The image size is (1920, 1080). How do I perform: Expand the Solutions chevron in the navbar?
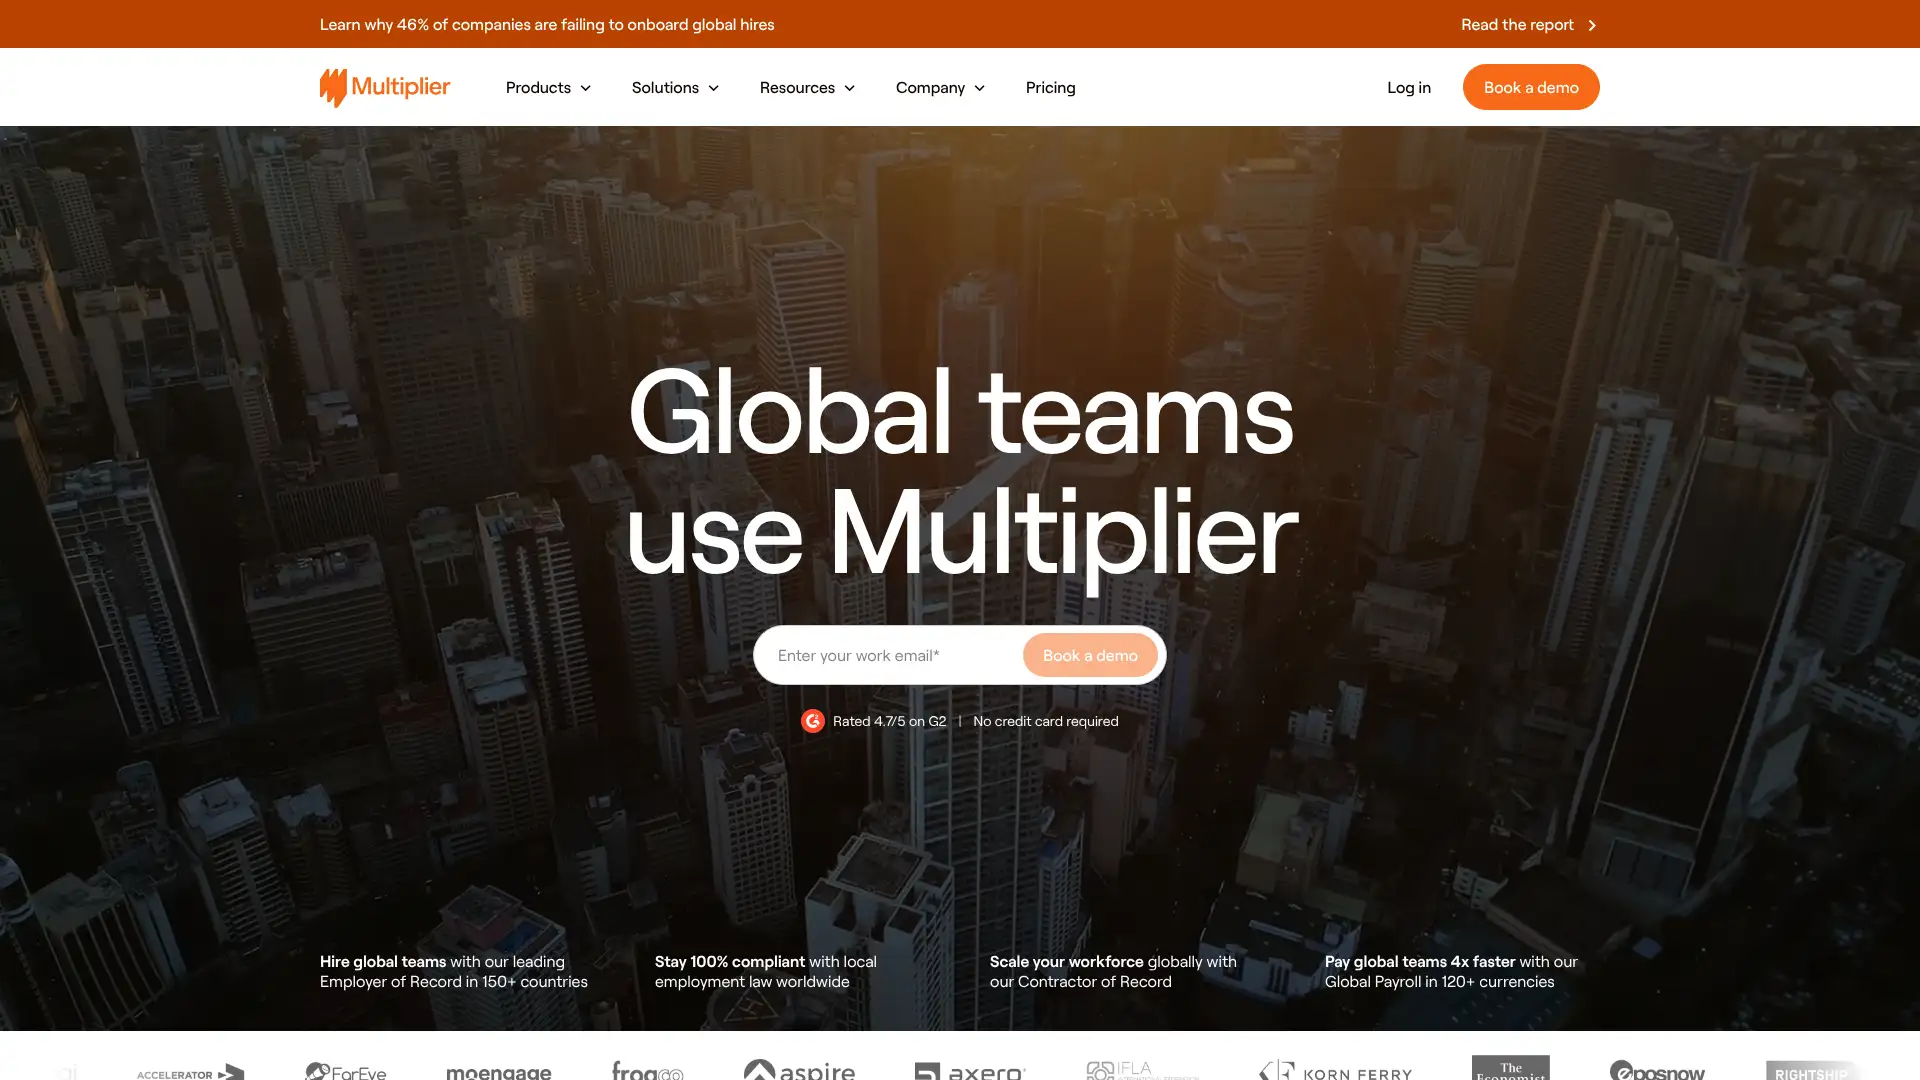[x=714, y=88]
